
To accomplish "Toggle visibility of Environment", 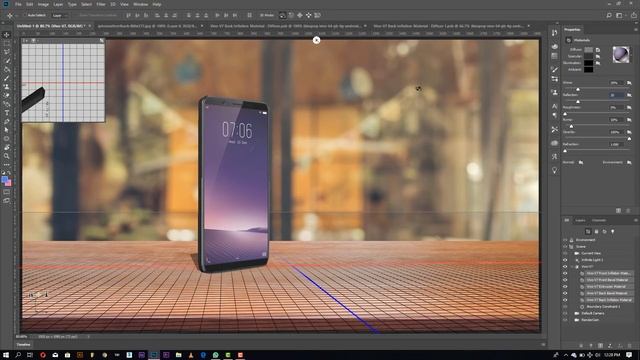I will click(x=565, y=240).
